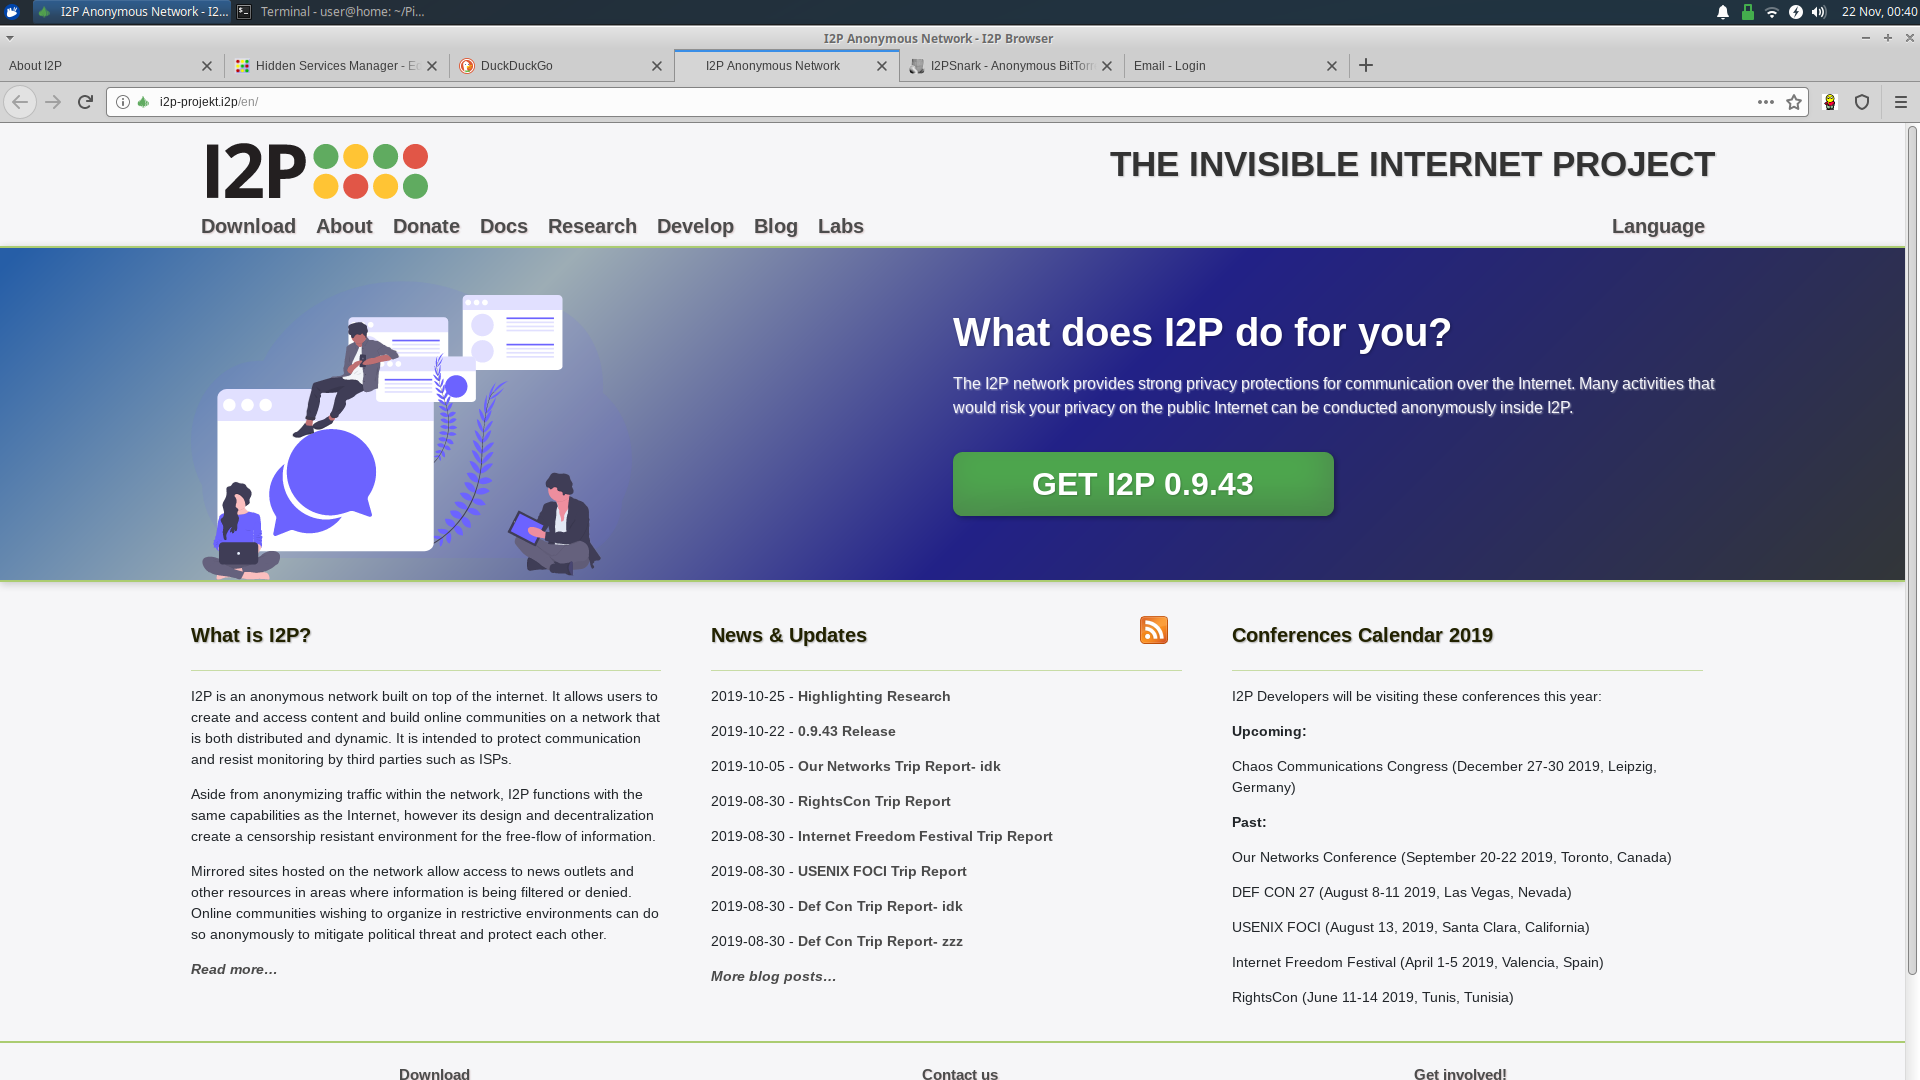
Task: Open the volume control tray icon
Action: pyautogui.click(x=1819, y=12)
